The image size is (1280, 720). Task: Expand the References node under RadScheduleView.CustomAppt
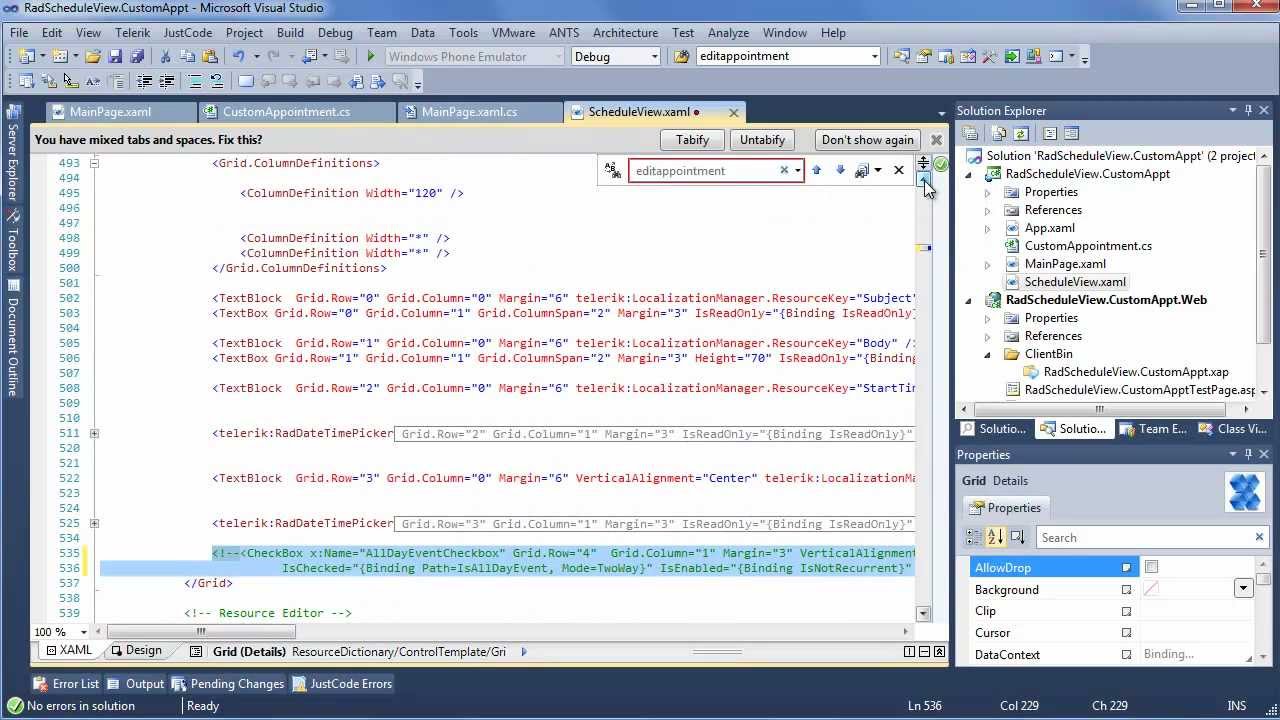tap(987, 210)
